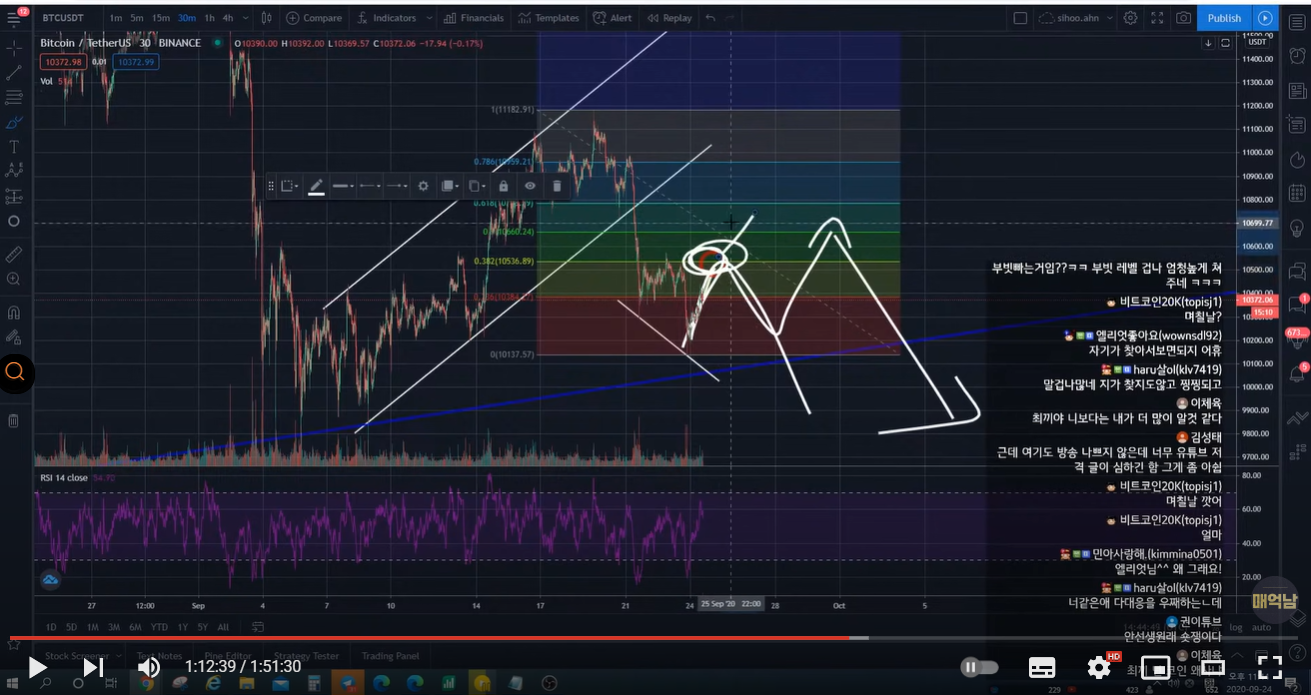Image resolution: width=1311 pixels, height=695 pixels.
Task: Click the BTCUSDT symbol search field
Action: pyautogui.click(x=64, y=18)
